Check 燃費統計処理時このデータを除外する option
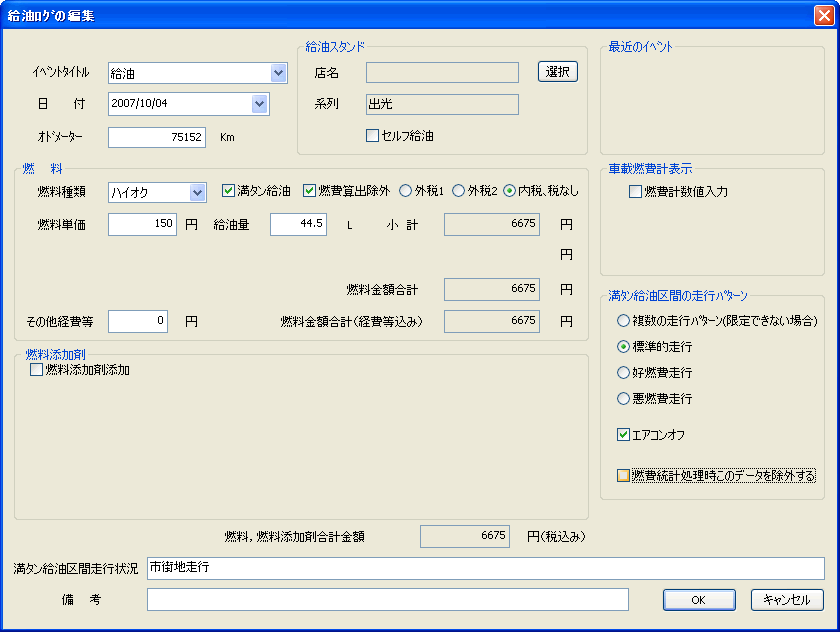Screen dimensions: 840x632 (x=624, y=476)
